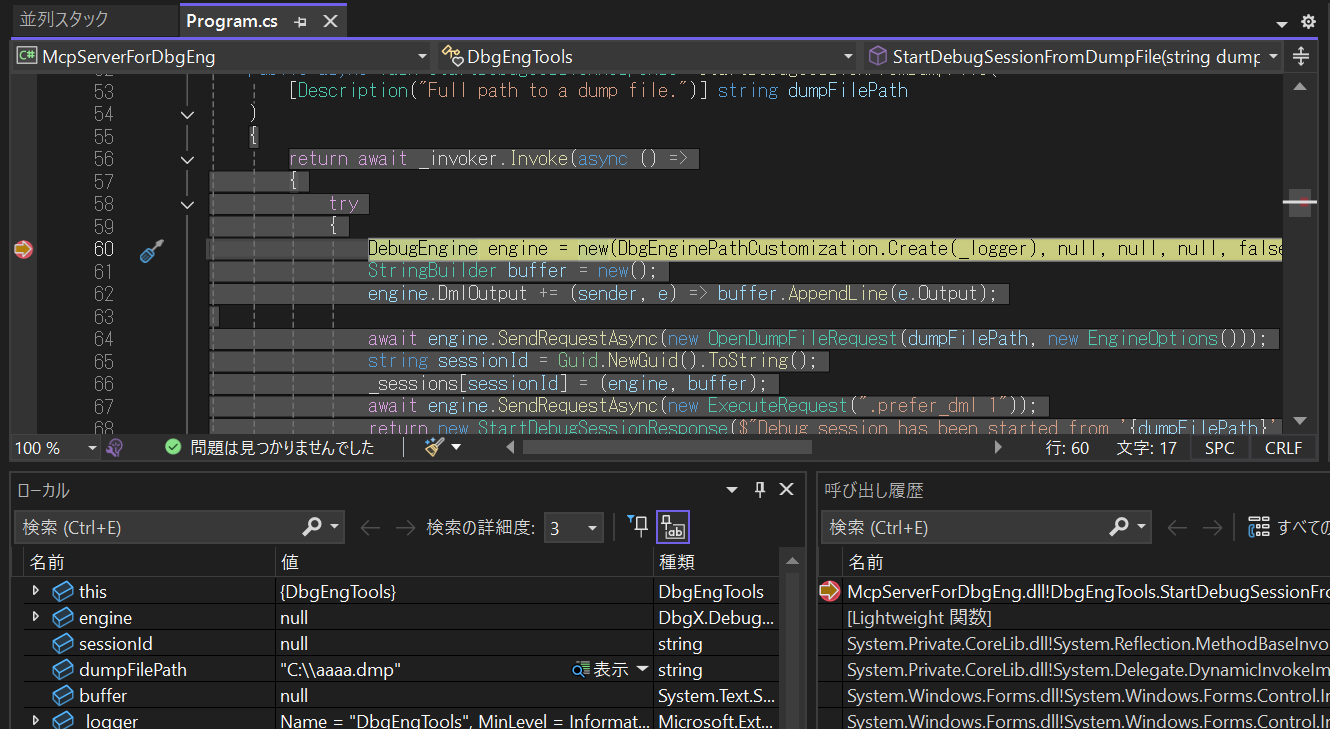Expand the 'this' variable row

tap(36, 591)
